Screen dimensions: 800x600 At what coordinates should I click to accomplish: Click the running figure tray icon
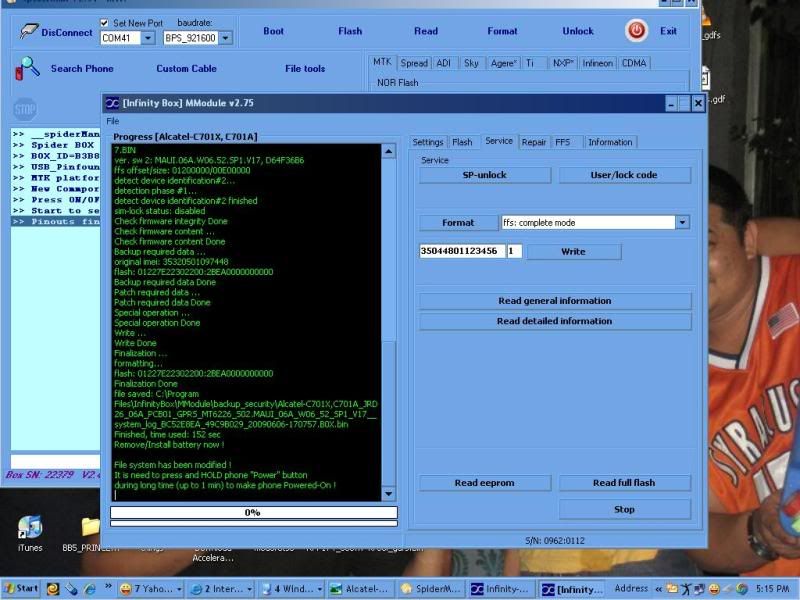686,589
